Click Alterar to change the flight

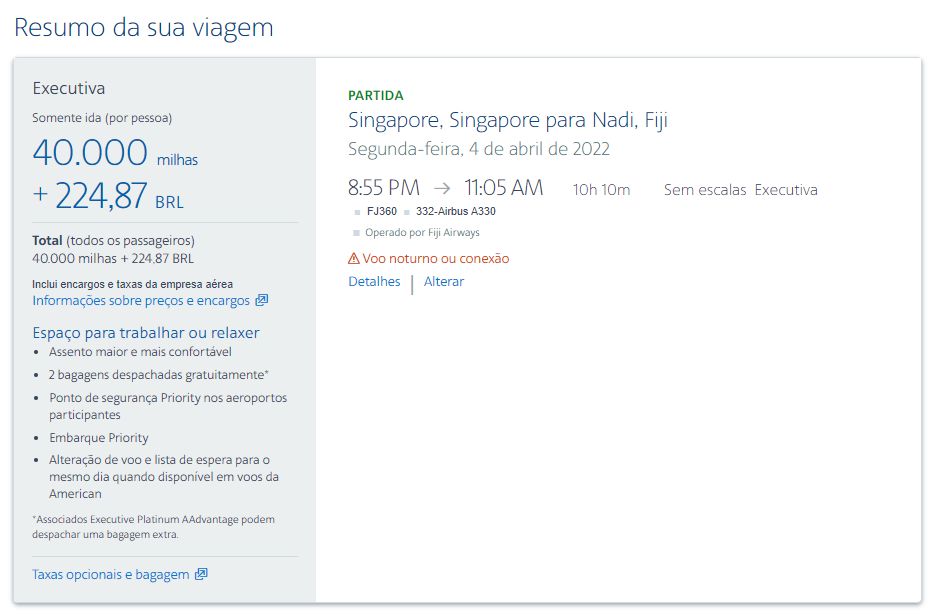(444, 282)
